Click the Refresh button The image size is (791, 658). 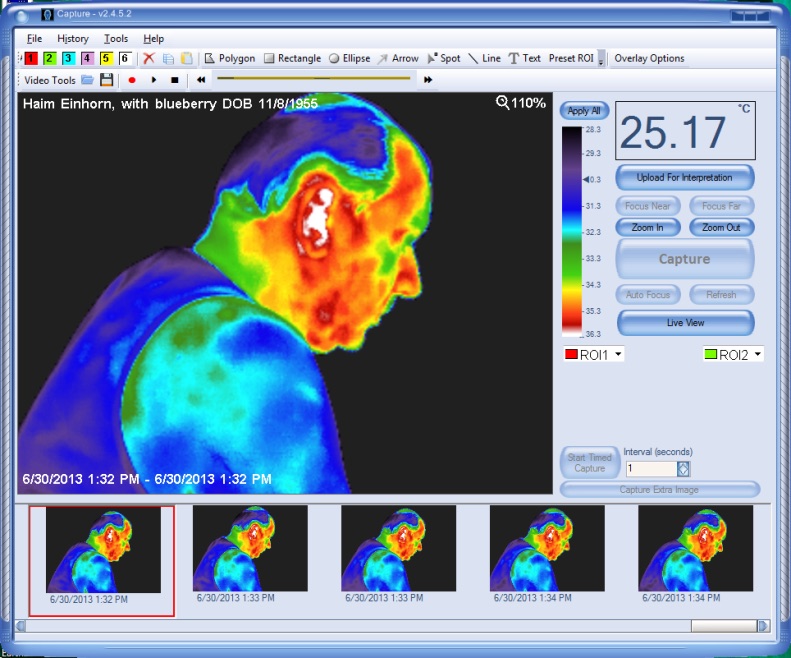click(721, 295)
